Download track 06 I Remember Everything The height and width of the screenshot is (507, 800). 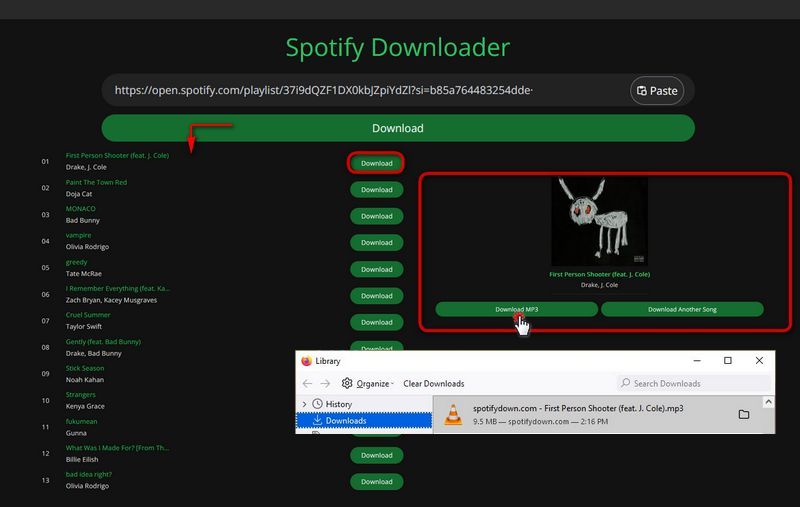click(377, 296)
